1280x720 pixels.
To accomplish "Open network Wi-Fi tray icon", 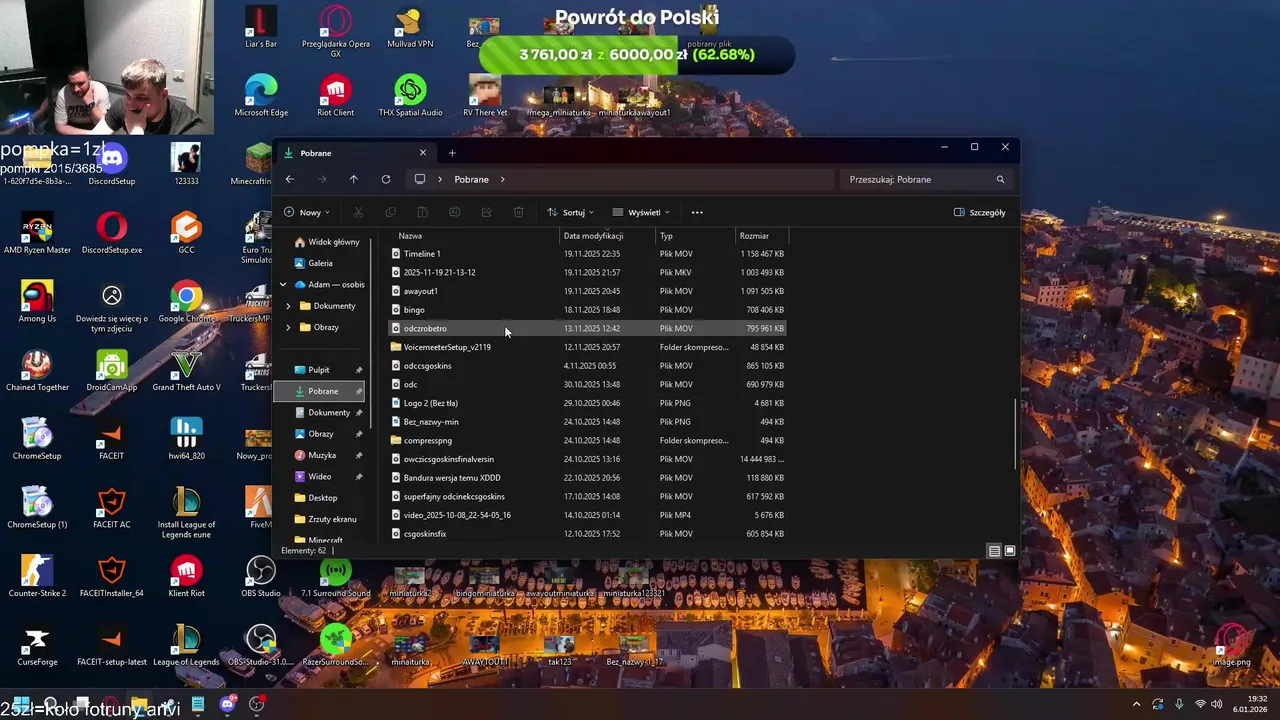I will [1200, 704].
